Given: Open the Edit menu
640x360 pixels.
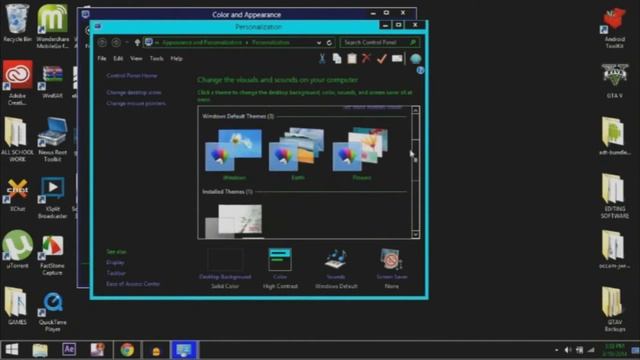Looking at the screenshot, I should [118, 59].
